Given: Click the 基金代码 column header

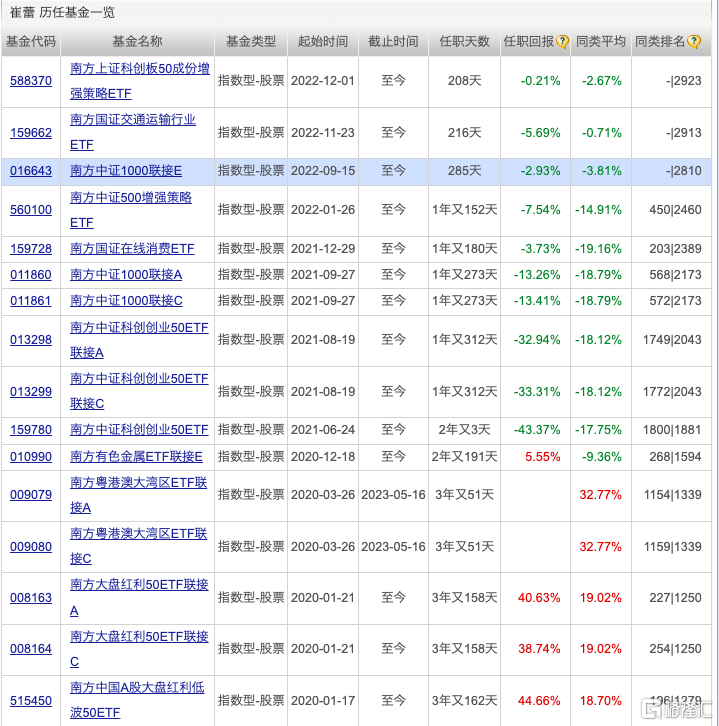Looking at the screenshot, I should (x=31, y=42).
